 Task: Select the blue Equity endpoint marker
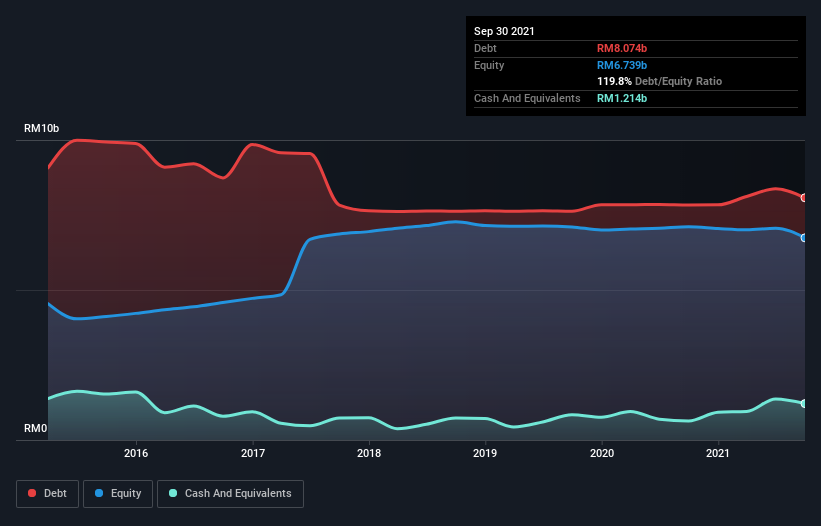tap(804, 238)
